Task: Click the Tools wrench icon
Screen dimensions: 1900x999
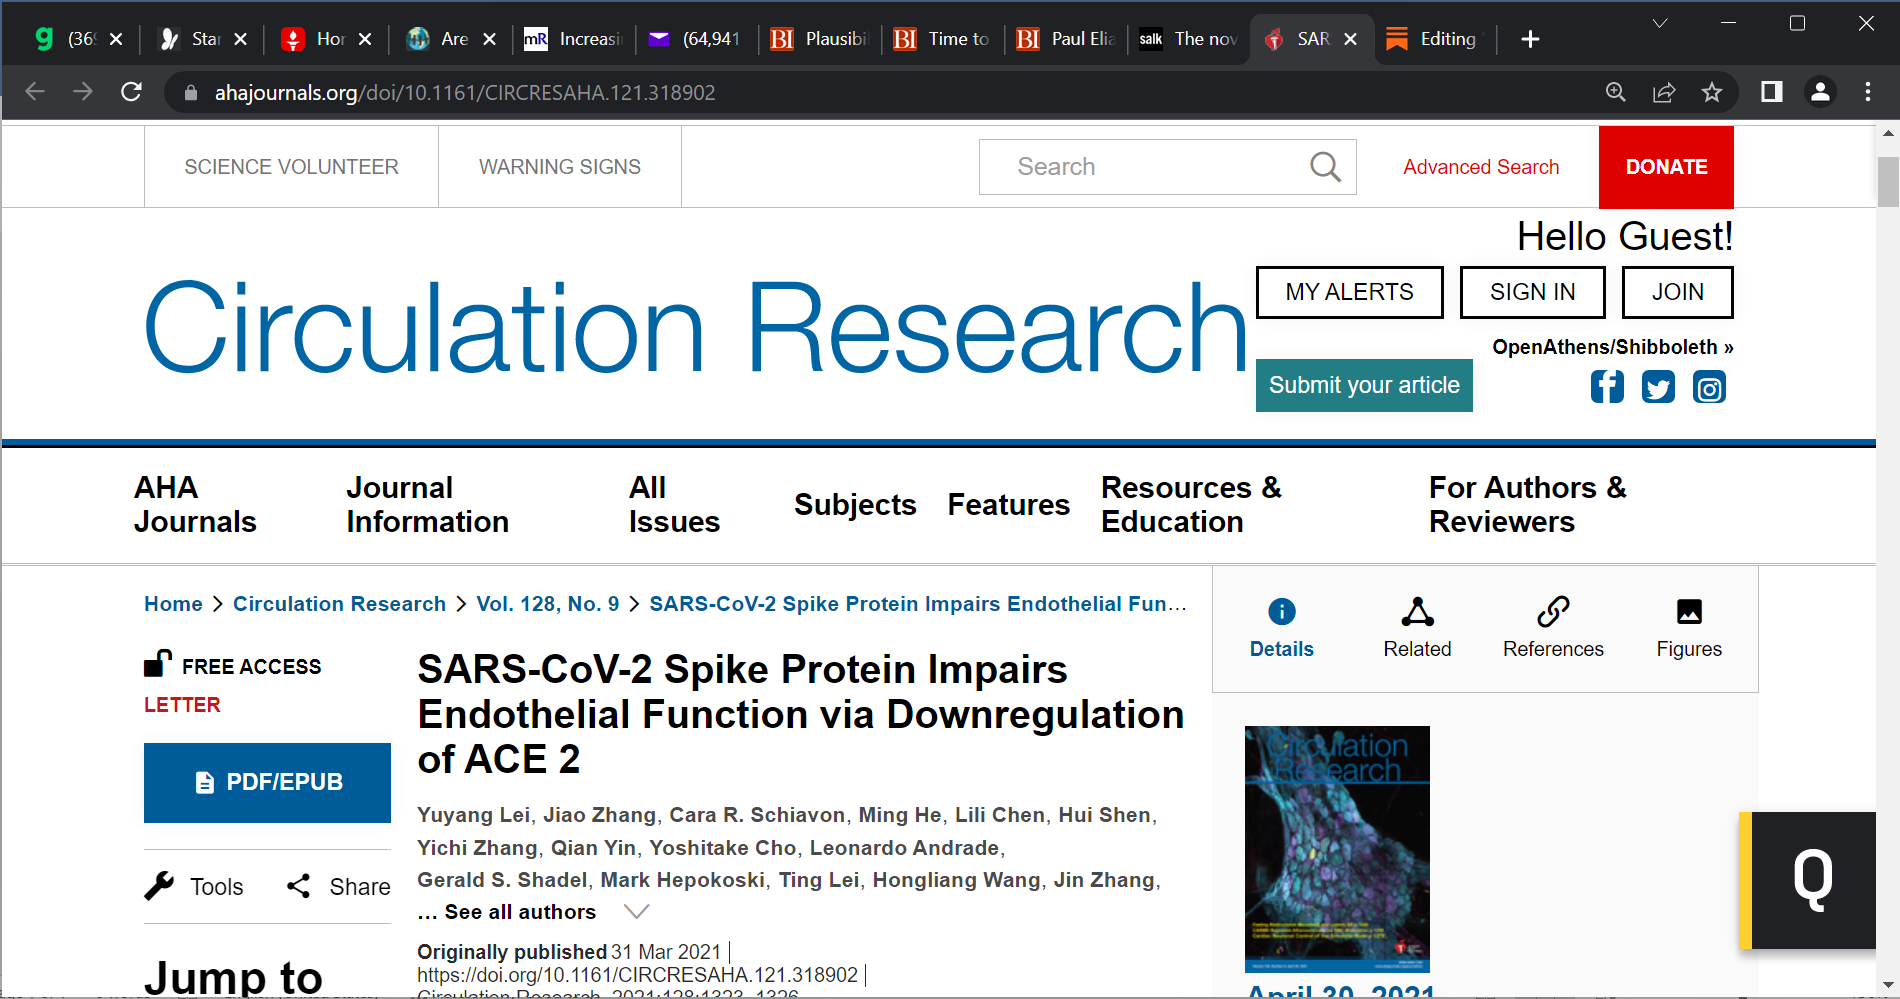Action: (159, 886)
